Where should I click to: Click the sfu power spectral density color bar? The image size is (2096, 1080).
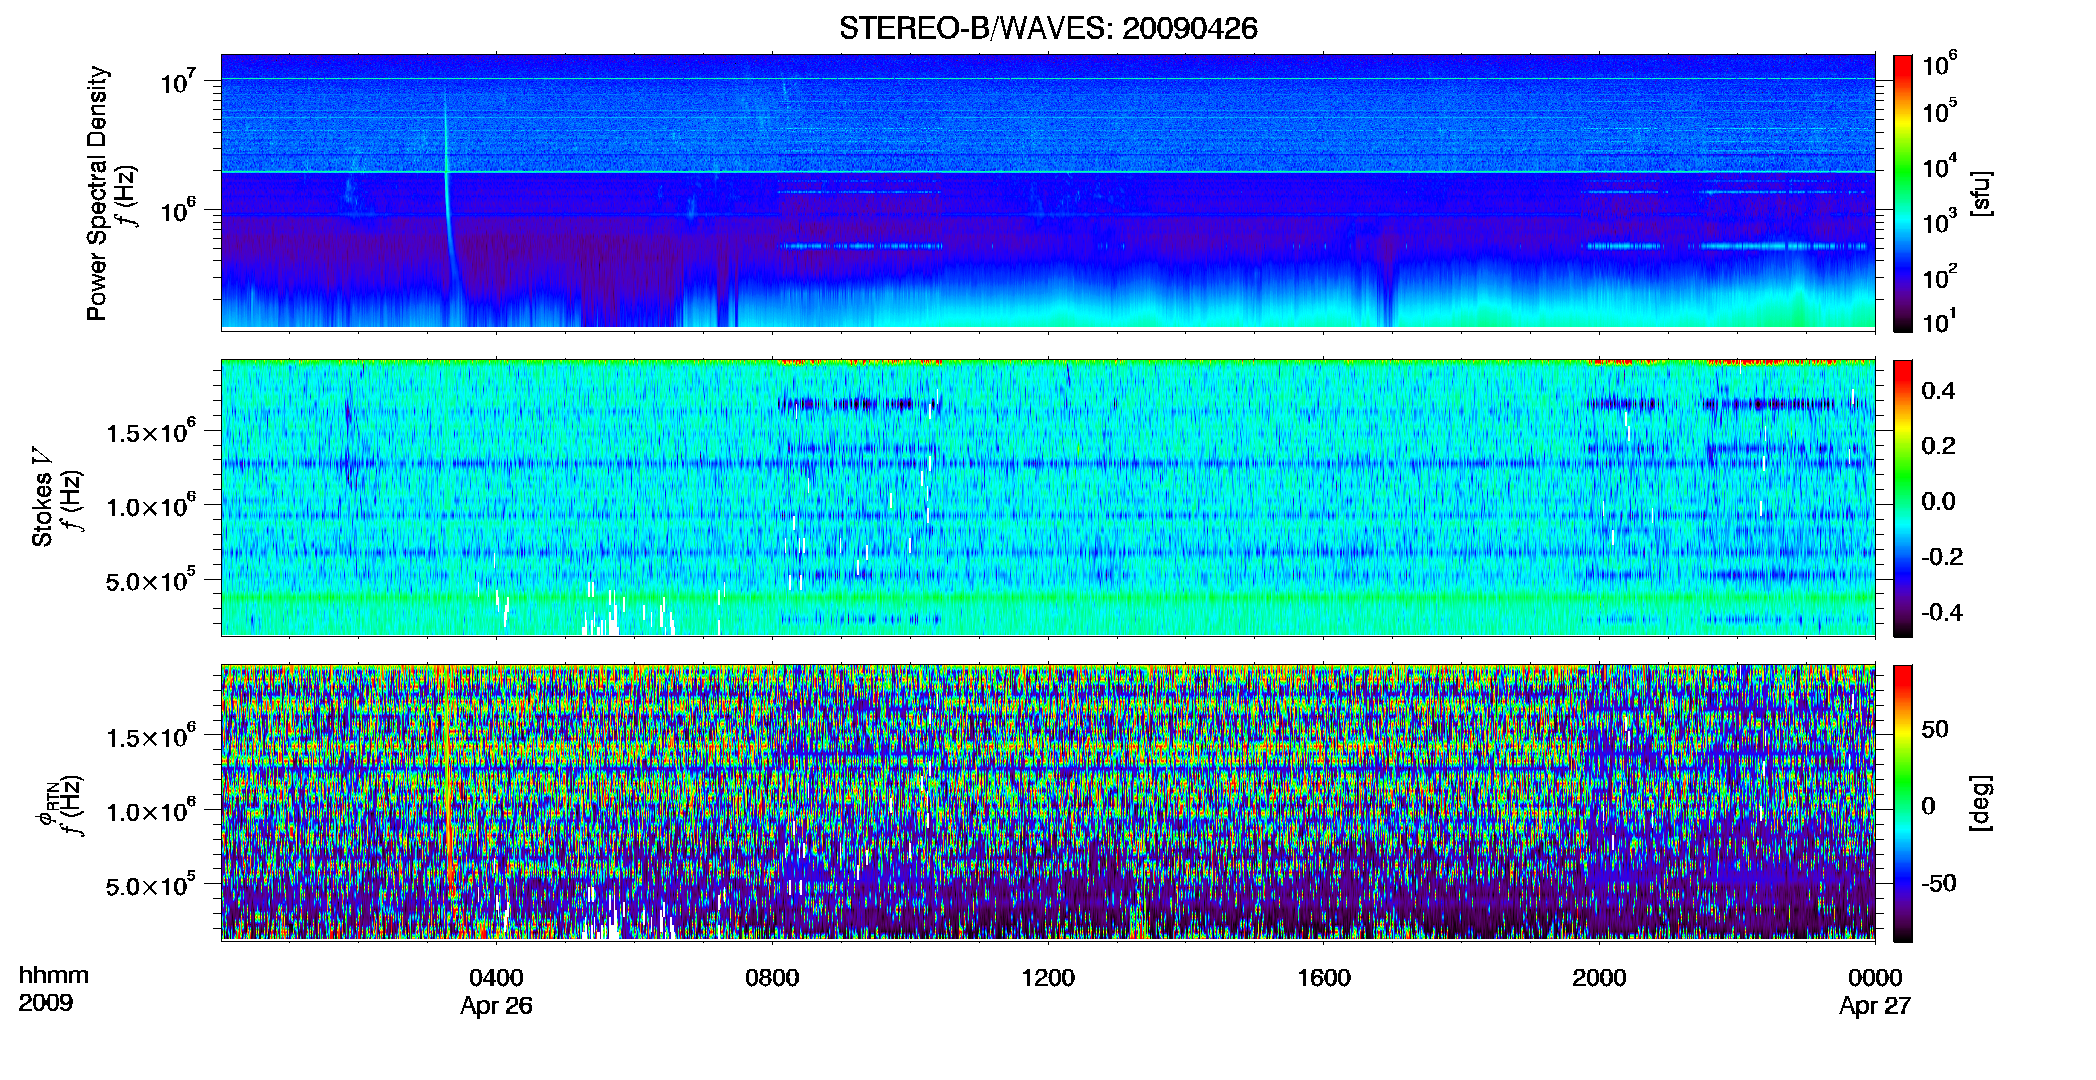[x=1903, y=193]
